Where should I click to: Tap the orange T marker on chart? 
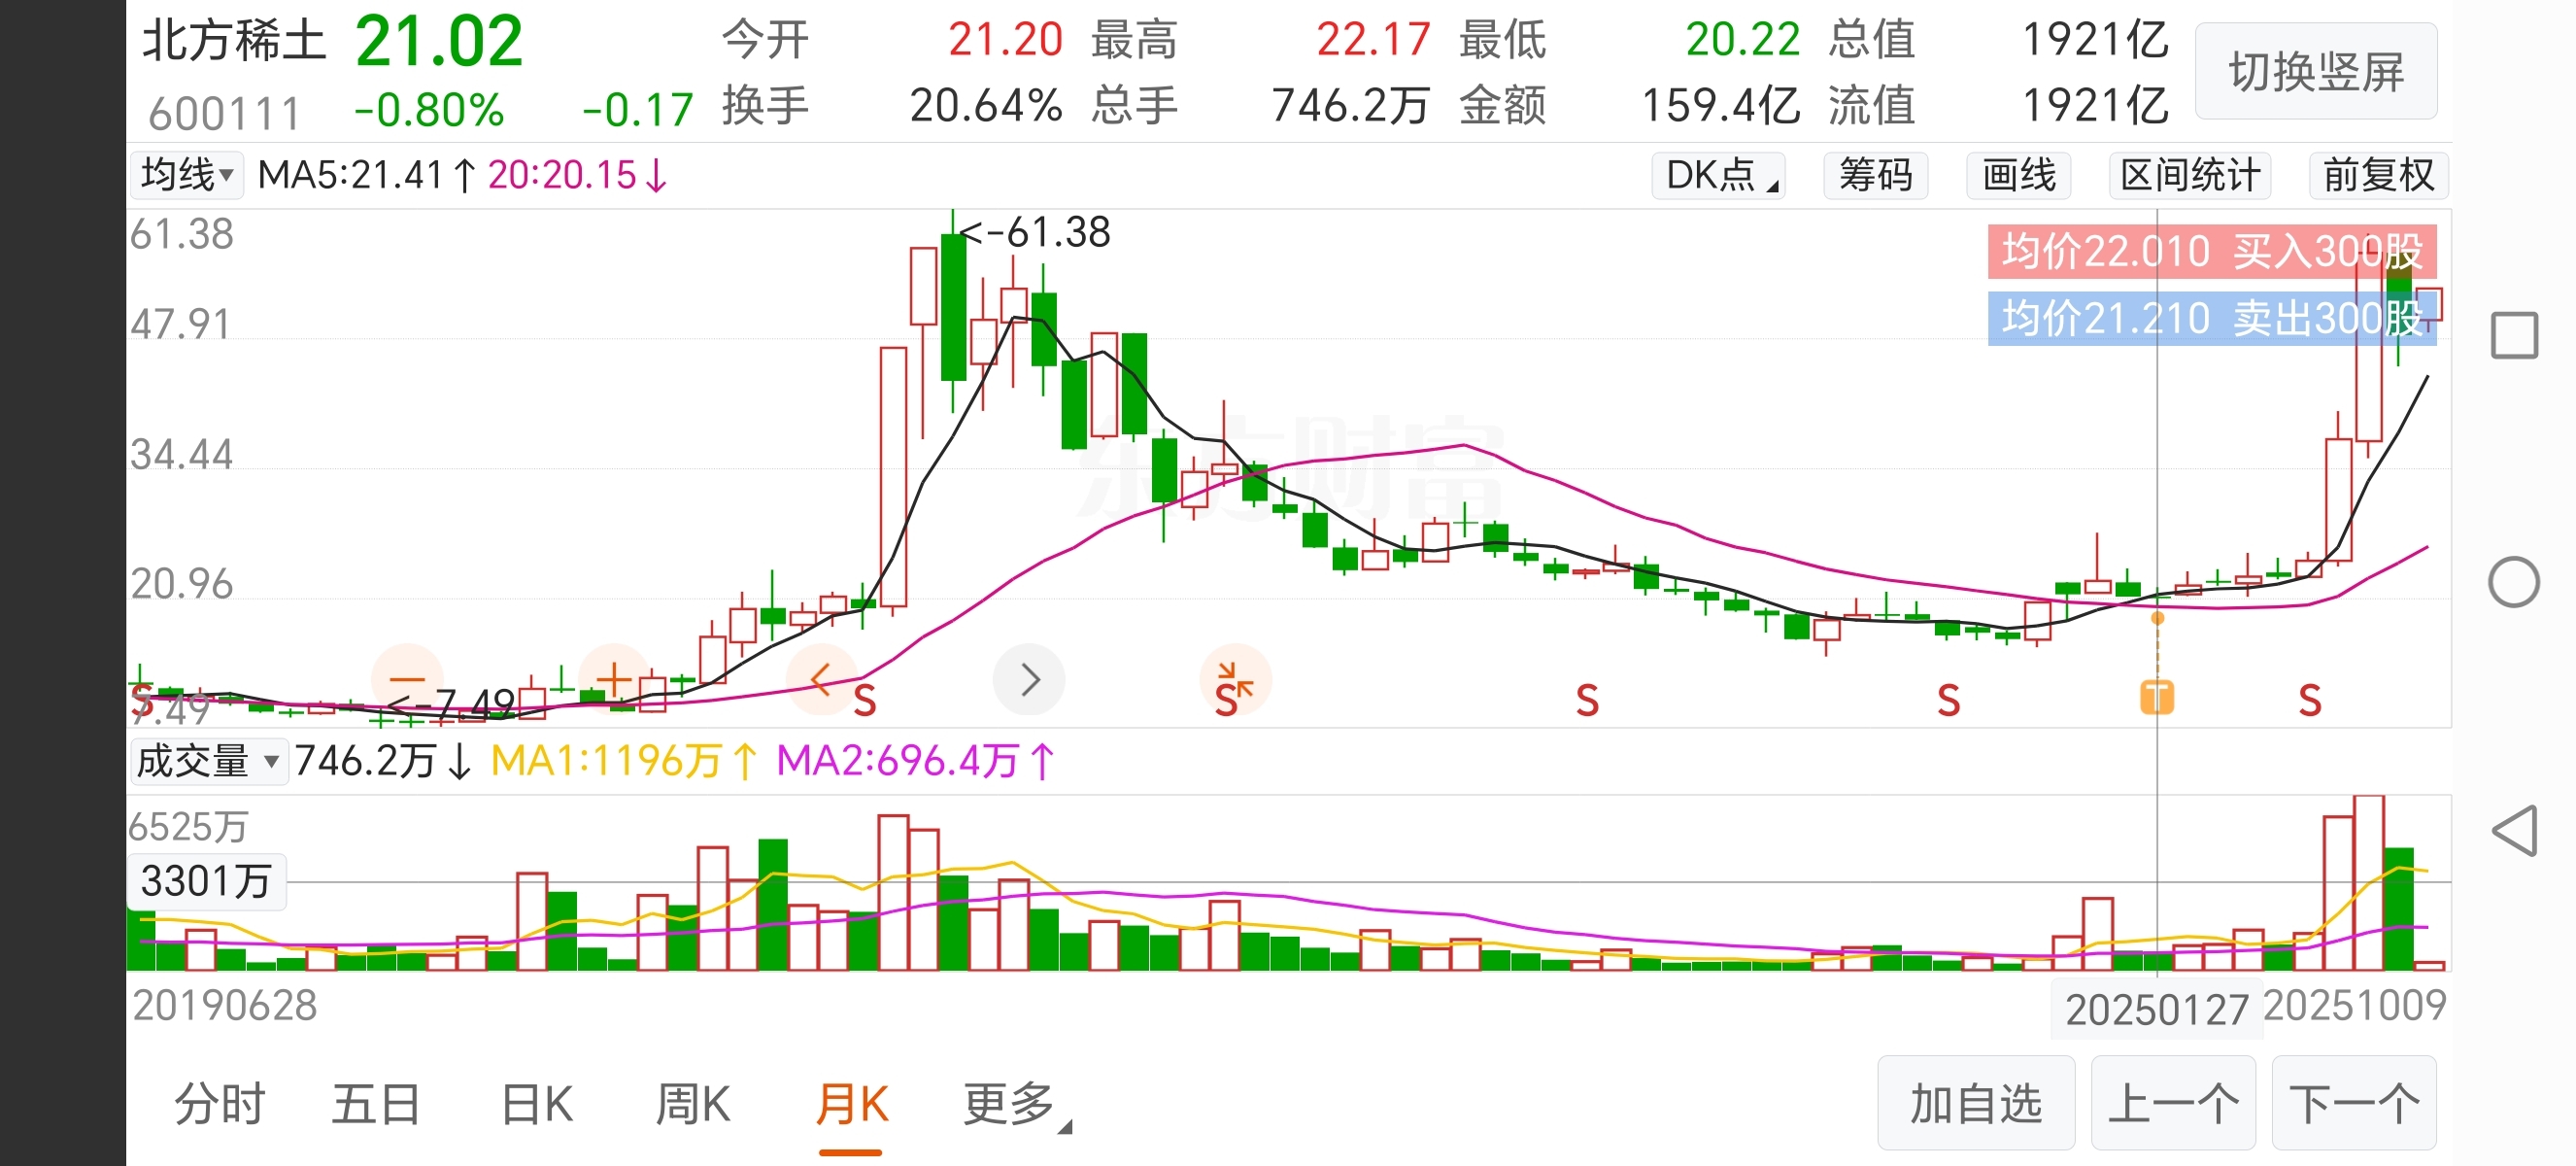pos(2157,697)
